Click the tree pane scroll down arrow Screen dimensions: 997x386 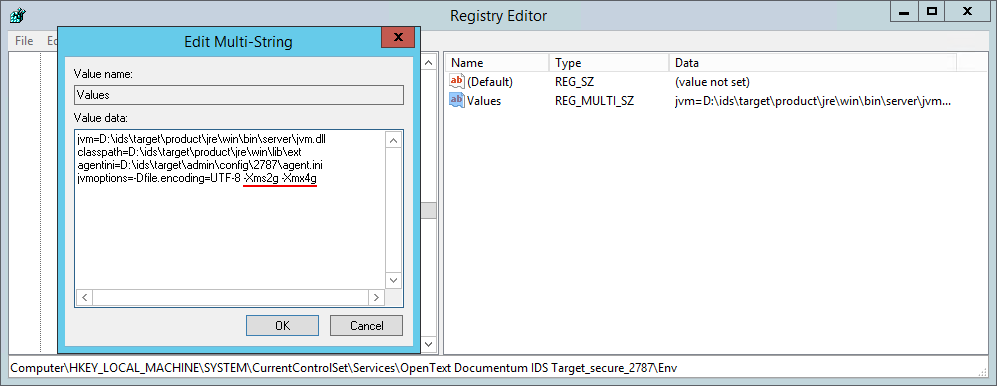click(x=429, y=345)
